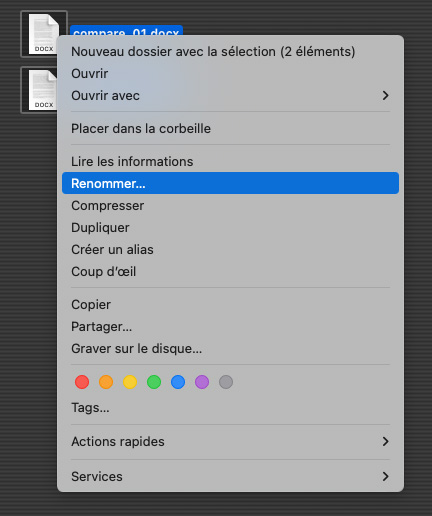Image resolution: width=432 pixels, height=516 pixels.
Task: Expand the Services submenu
Action: pyautogui.click(x=230, y=477)
